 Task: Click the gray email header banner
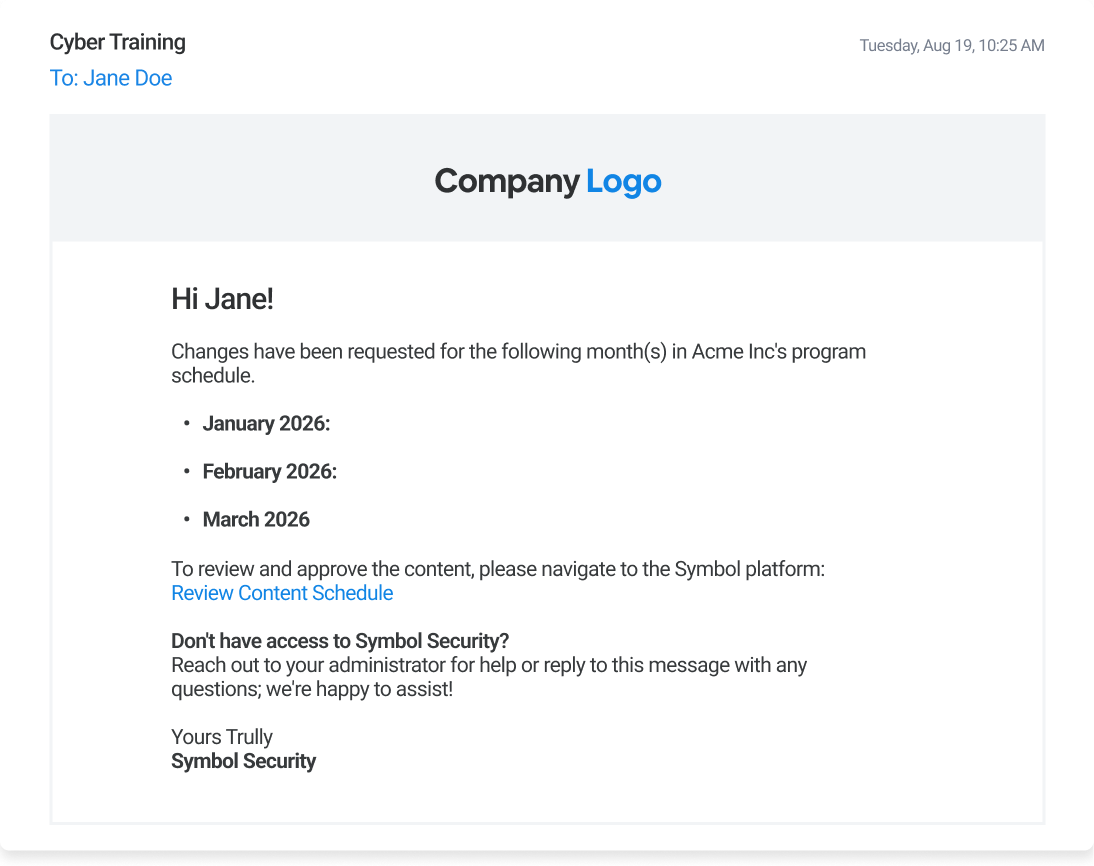[x=548, y=178]
